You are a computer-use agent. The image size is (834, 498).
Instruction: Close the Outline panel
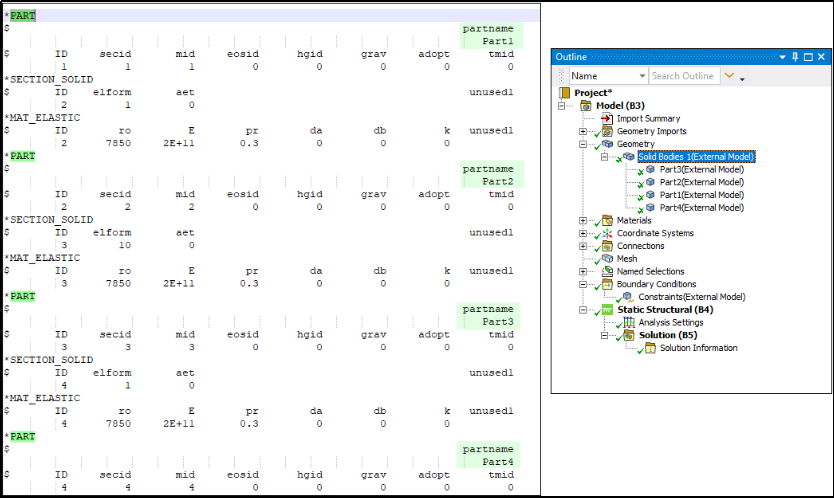click(821, 57)
